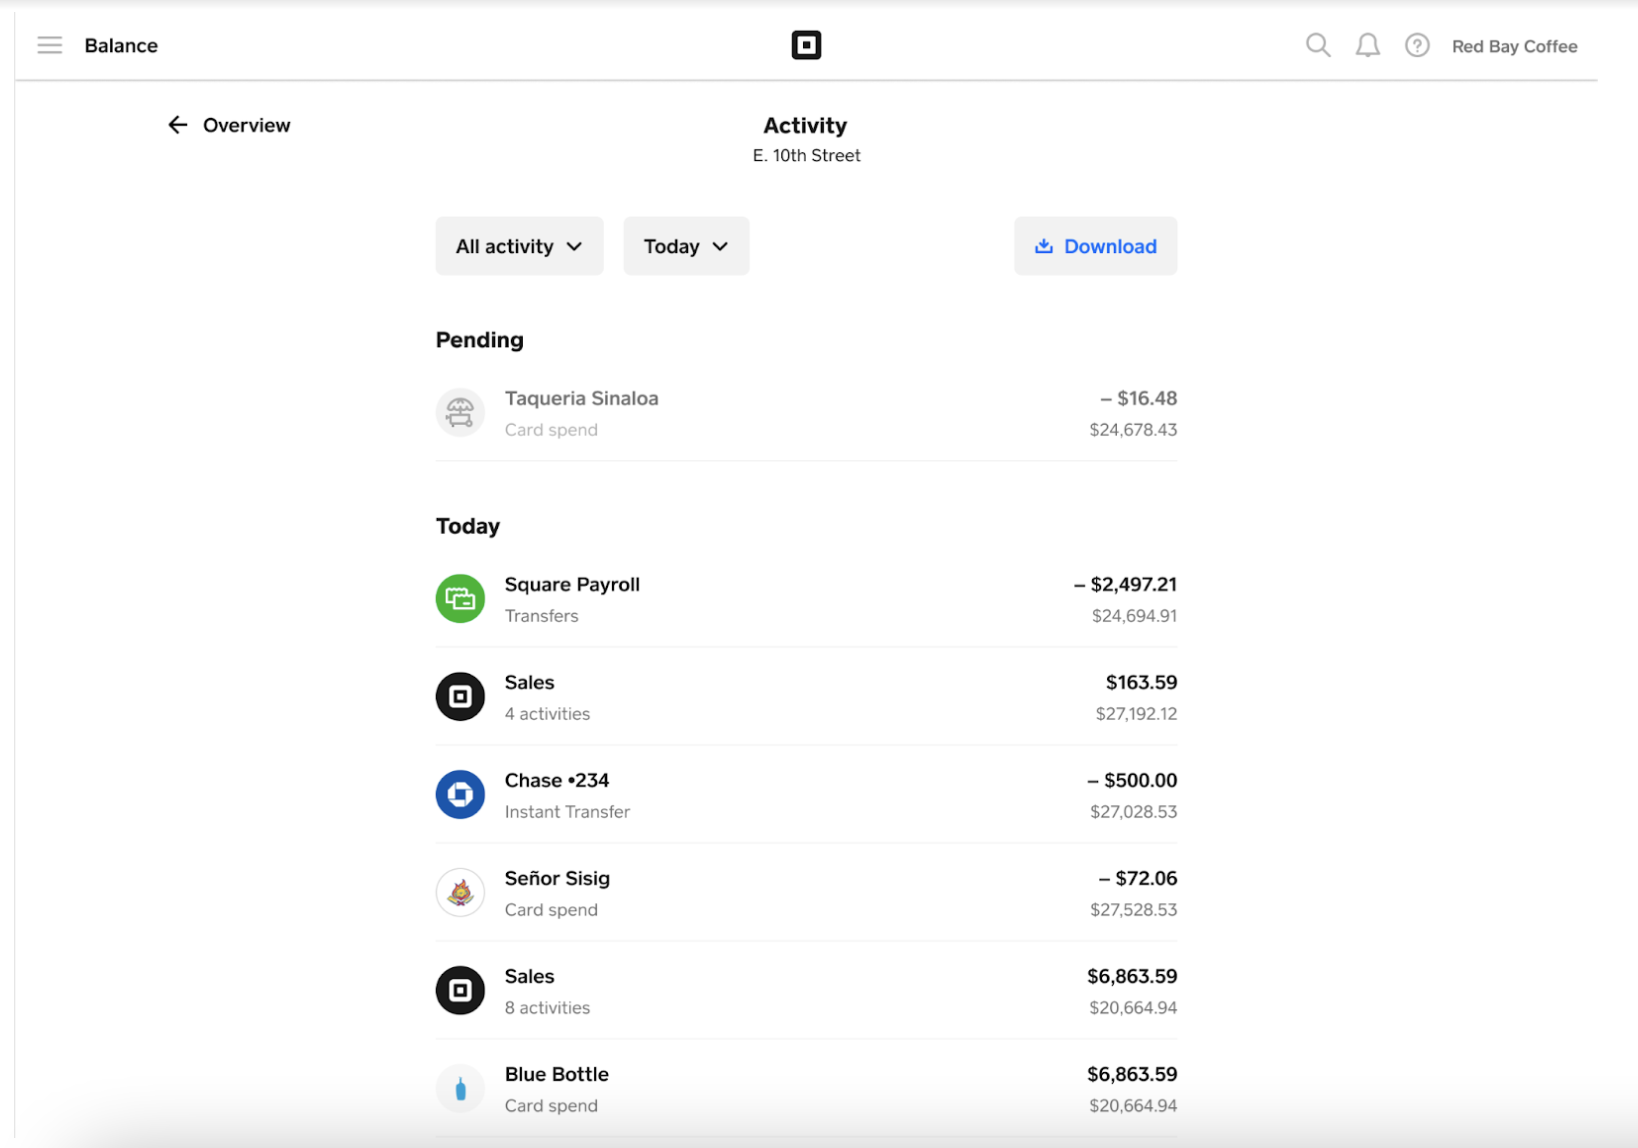
Task: Click the Activity page heading
Action: coord(805,125)
